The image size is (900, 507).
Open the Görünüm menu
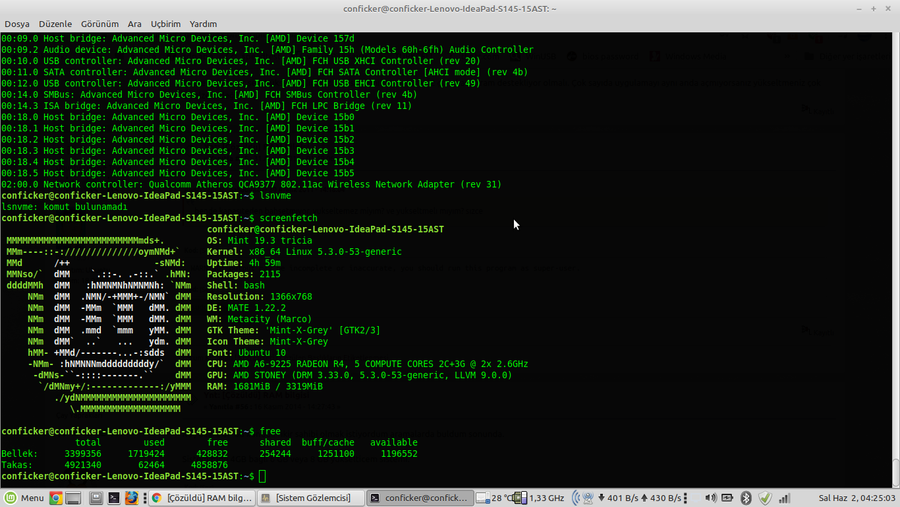(x=99, y=24)
